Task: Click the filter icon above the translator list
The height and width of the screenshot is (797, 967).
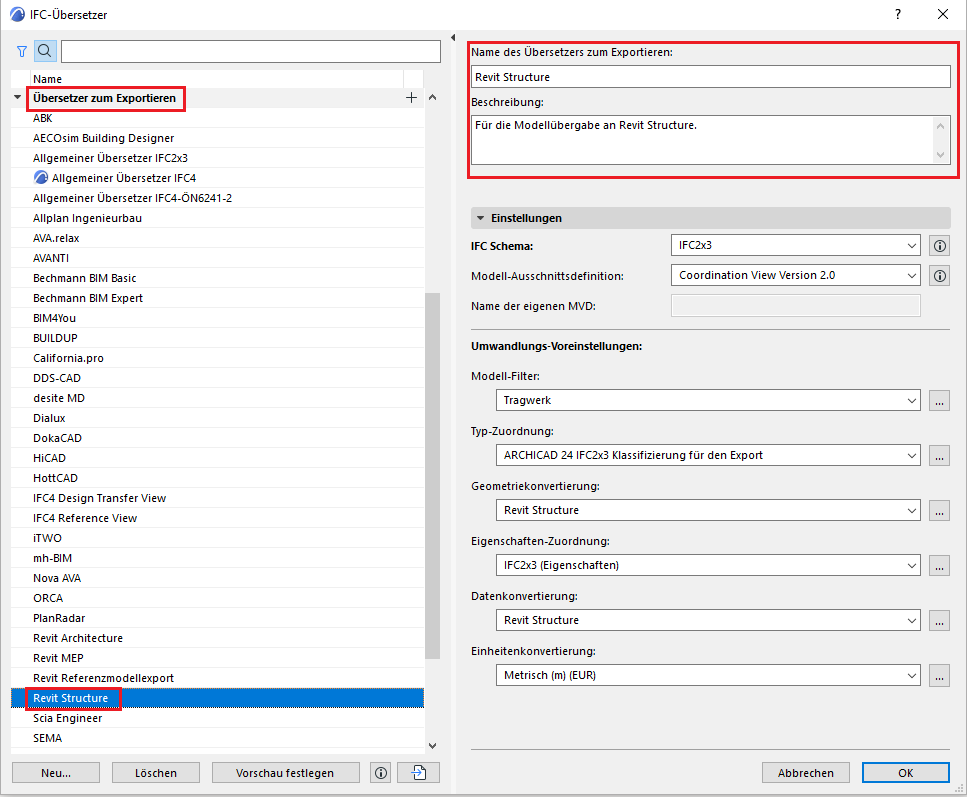Action: [21, 50]
